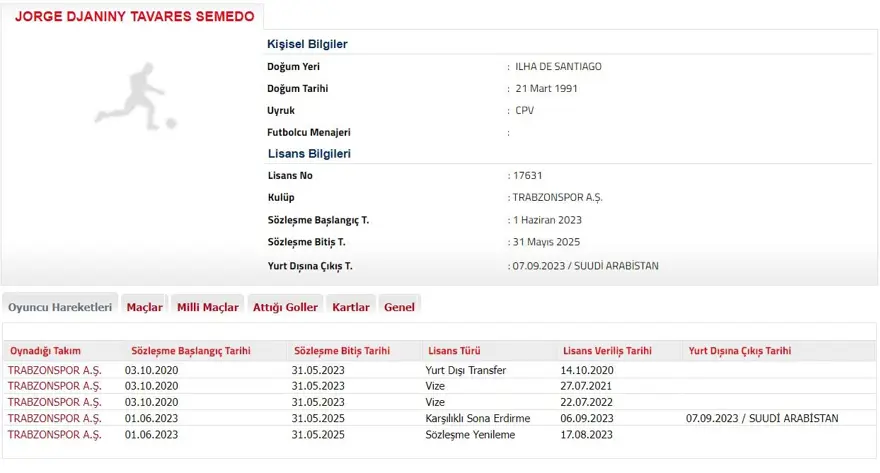Open Trabzonspor link in Yurt Dışı Transfer row
The height and width of the screenshot is (473, 880).
pos(55,370)
